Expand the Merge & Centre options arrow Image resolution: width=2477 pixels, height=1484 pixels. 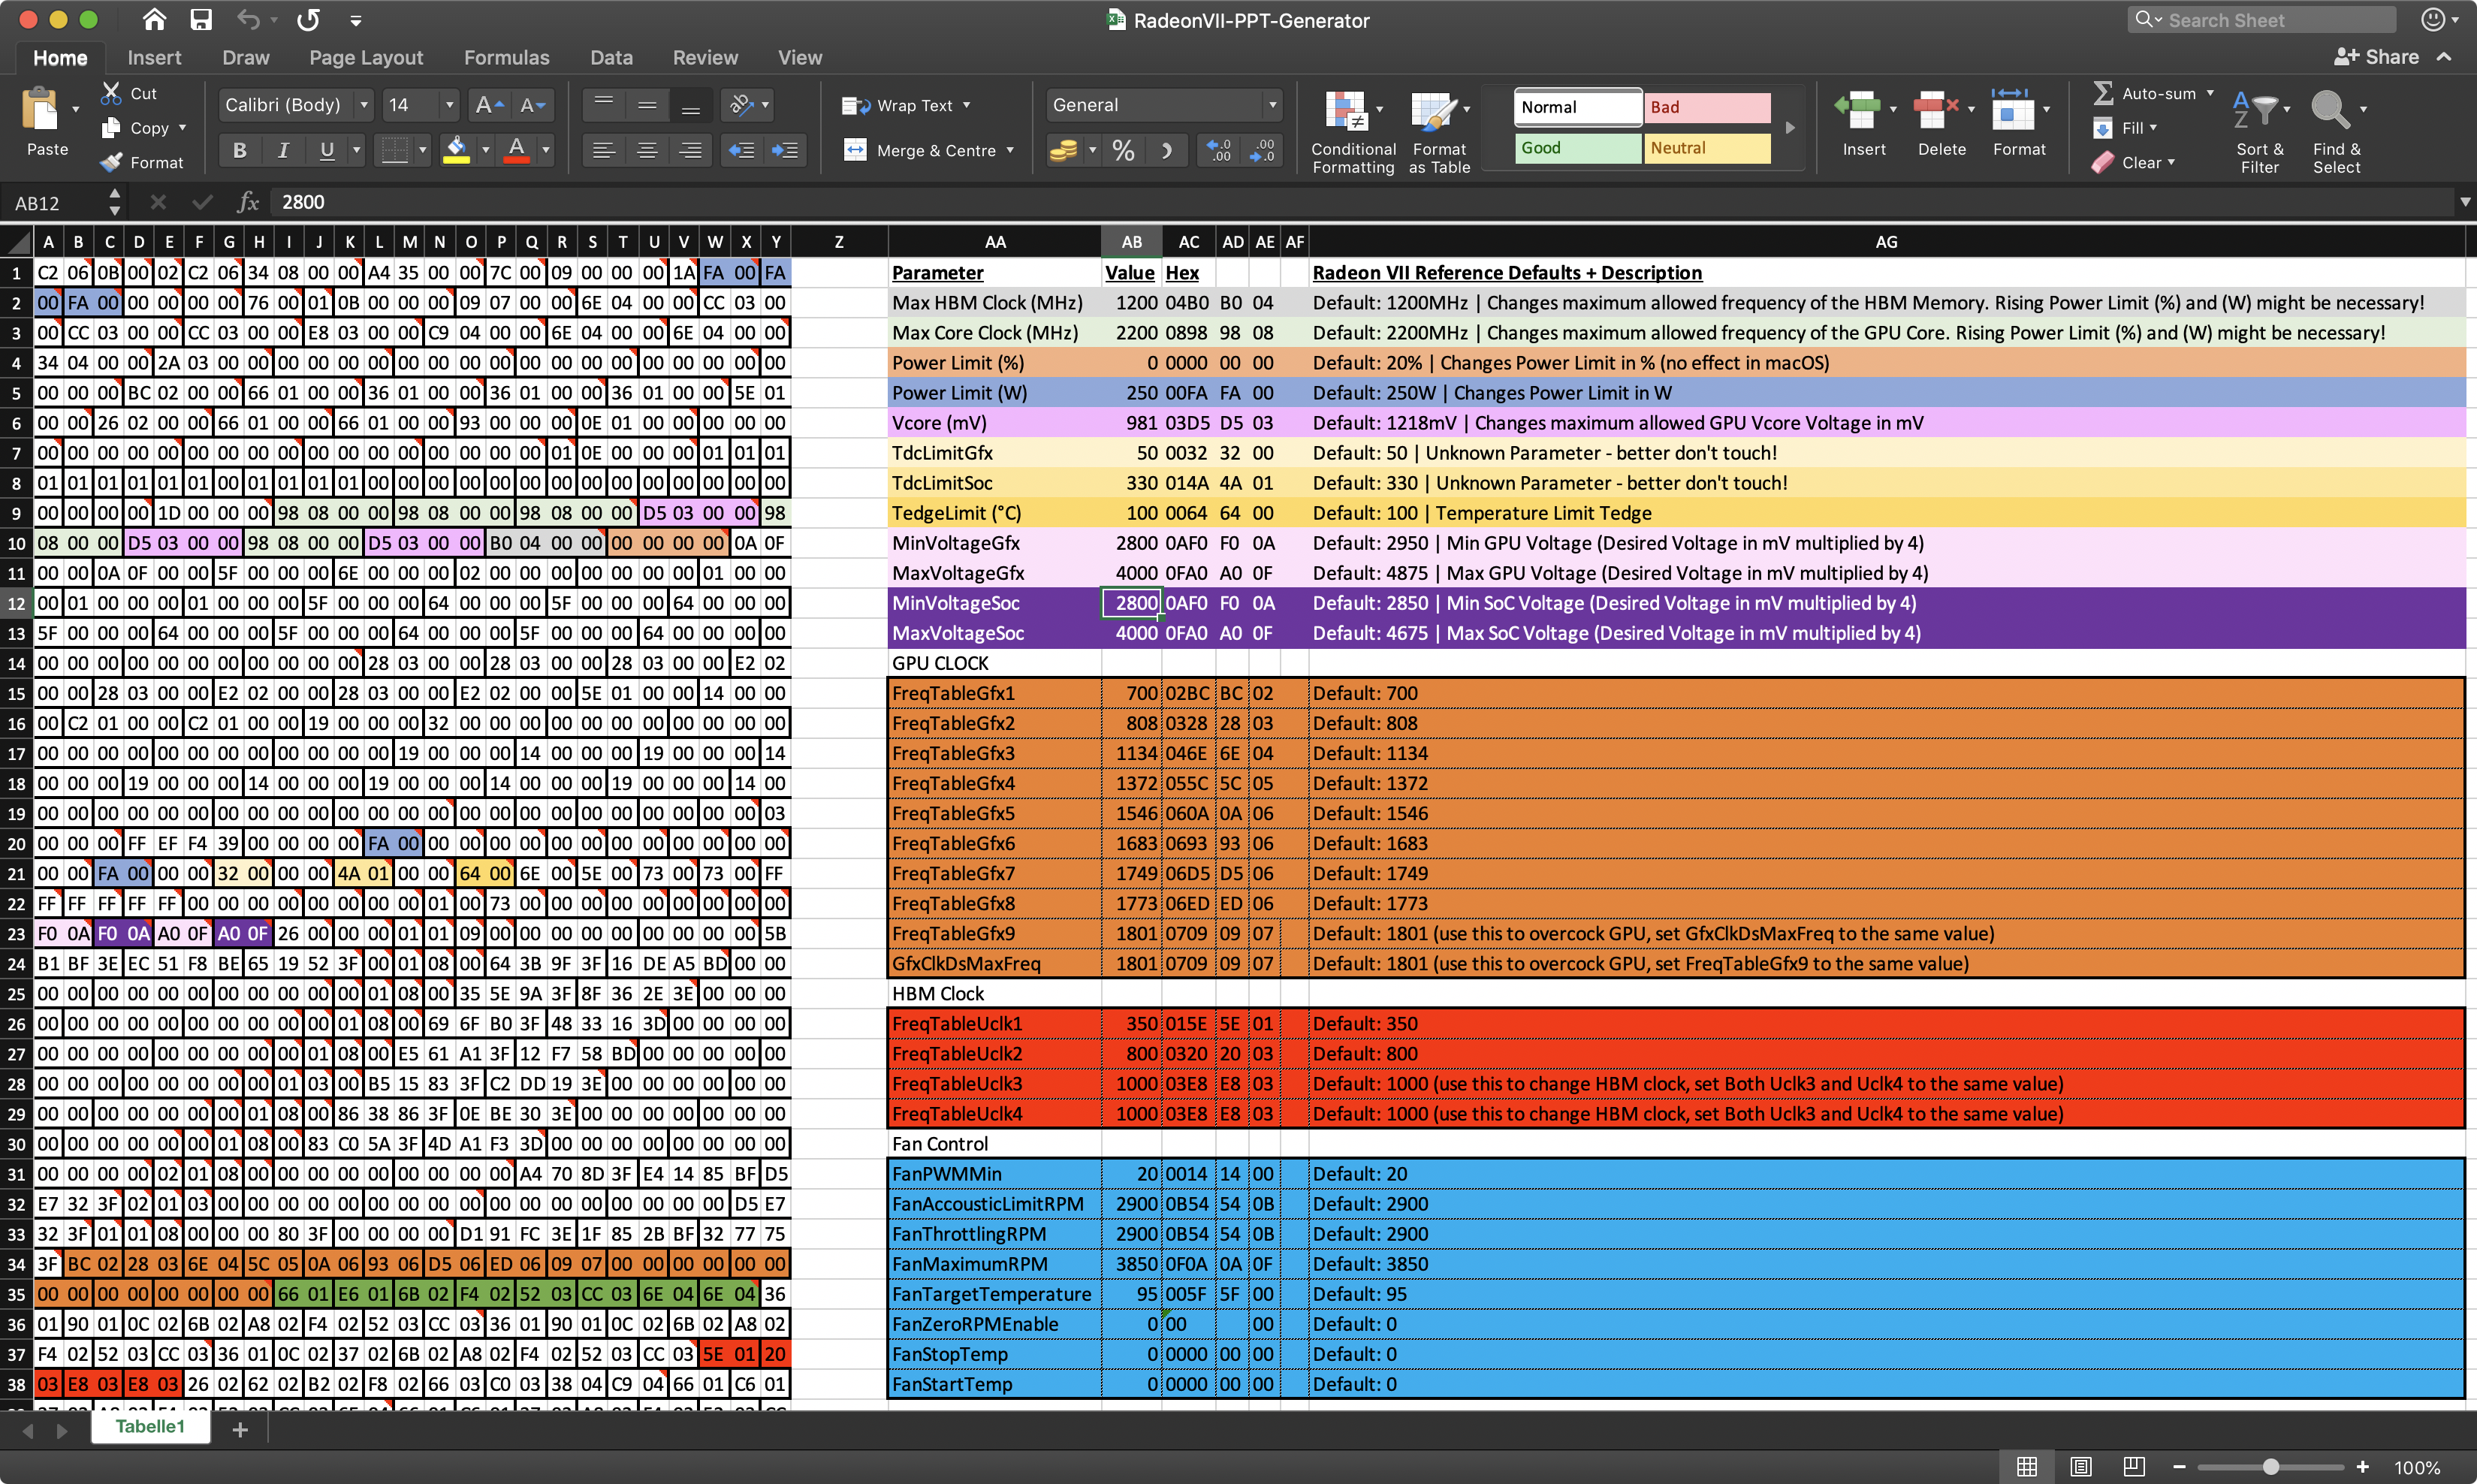click(1010, 151)
